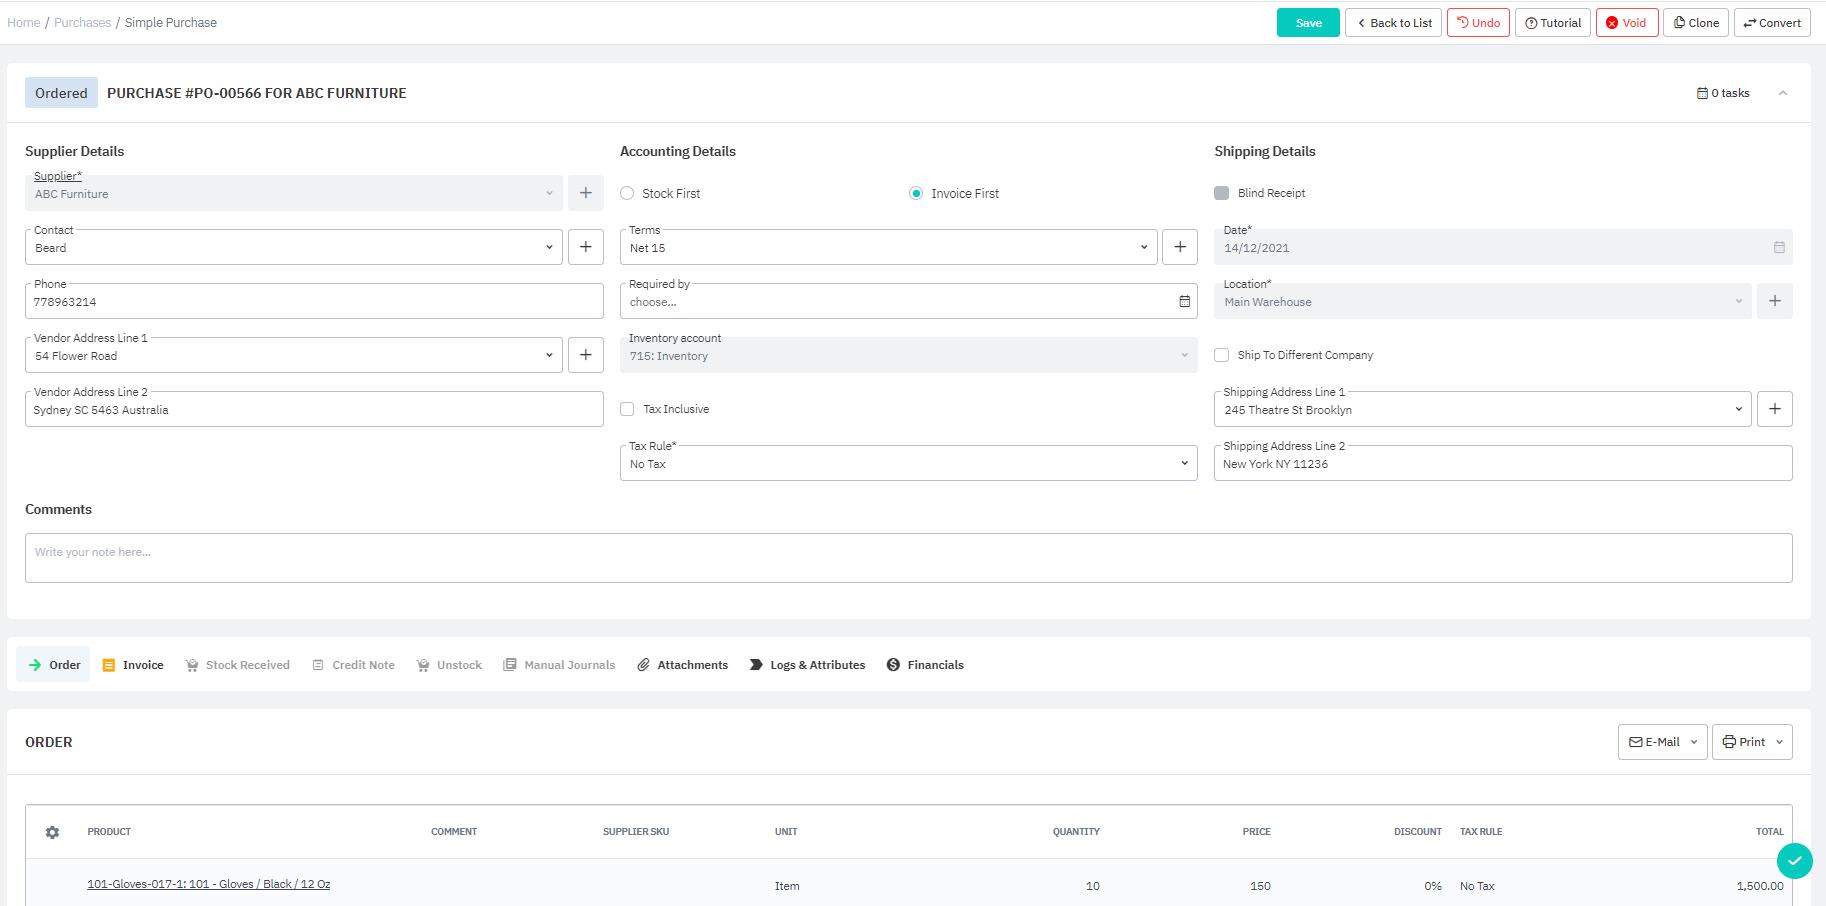Image resolution: width=1826 pixels, height=906 pixels.
Task: Click the Save button
Action: tap(1308, 23)
